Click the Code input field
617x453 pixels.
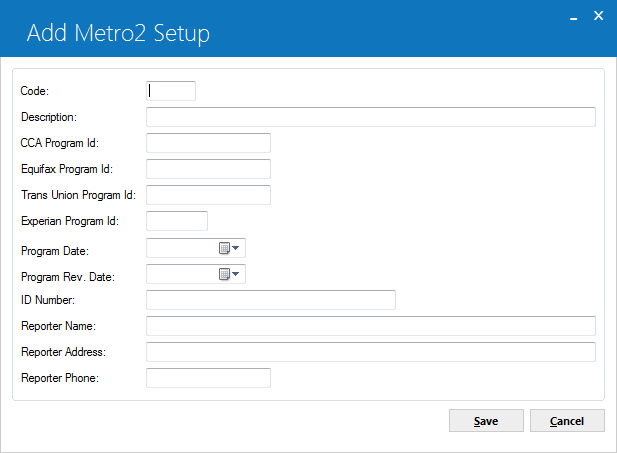[x=171, y=91]
